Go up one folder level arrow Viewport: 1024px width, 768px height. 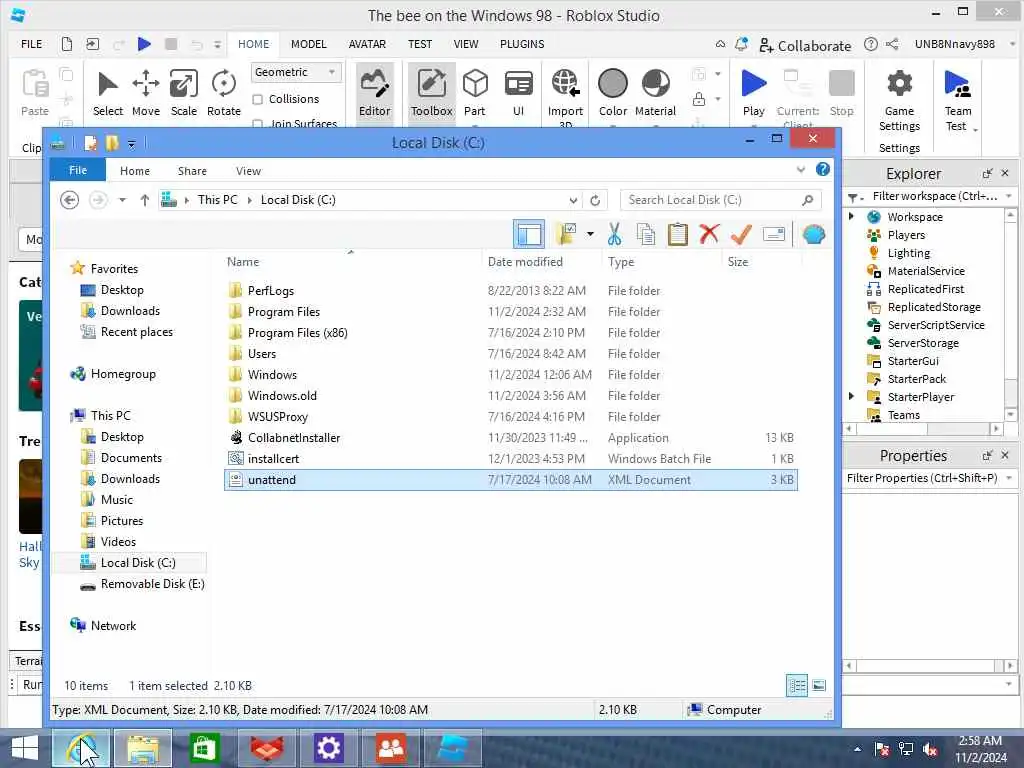coord(144,200)
